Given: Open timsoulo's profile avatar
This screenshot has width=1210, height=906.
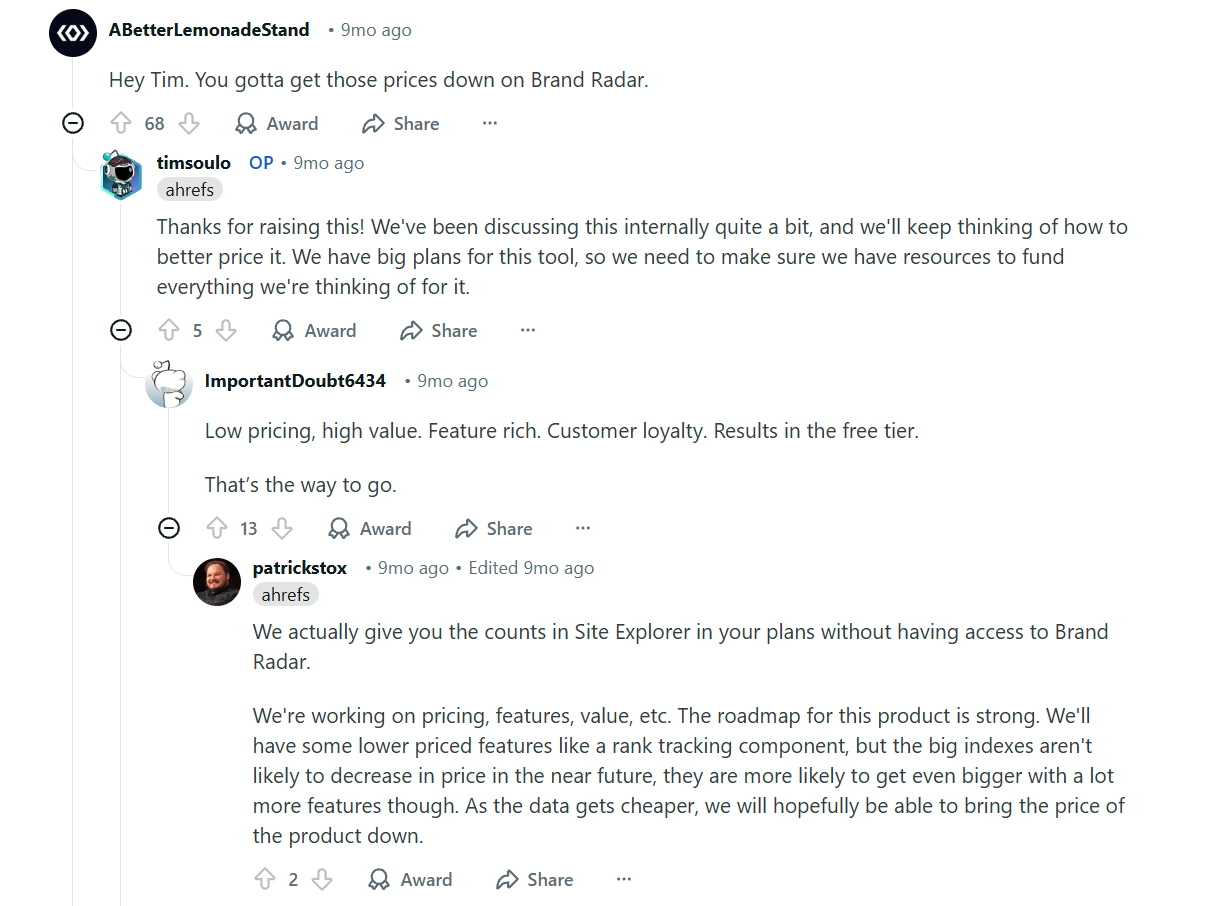Looking at the screenshot, I should pos(121,172).
